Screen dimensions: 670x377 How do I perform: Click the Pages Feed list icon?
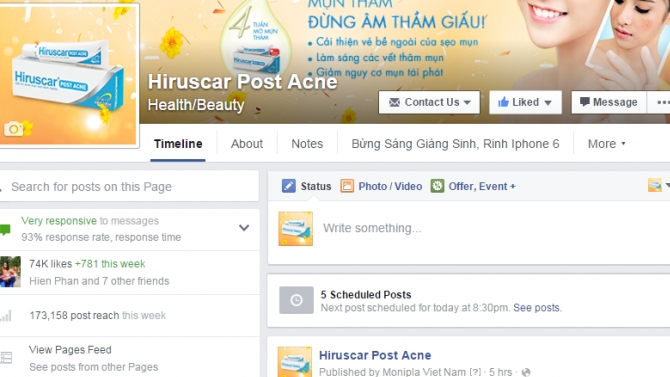[x=6, y=358]
